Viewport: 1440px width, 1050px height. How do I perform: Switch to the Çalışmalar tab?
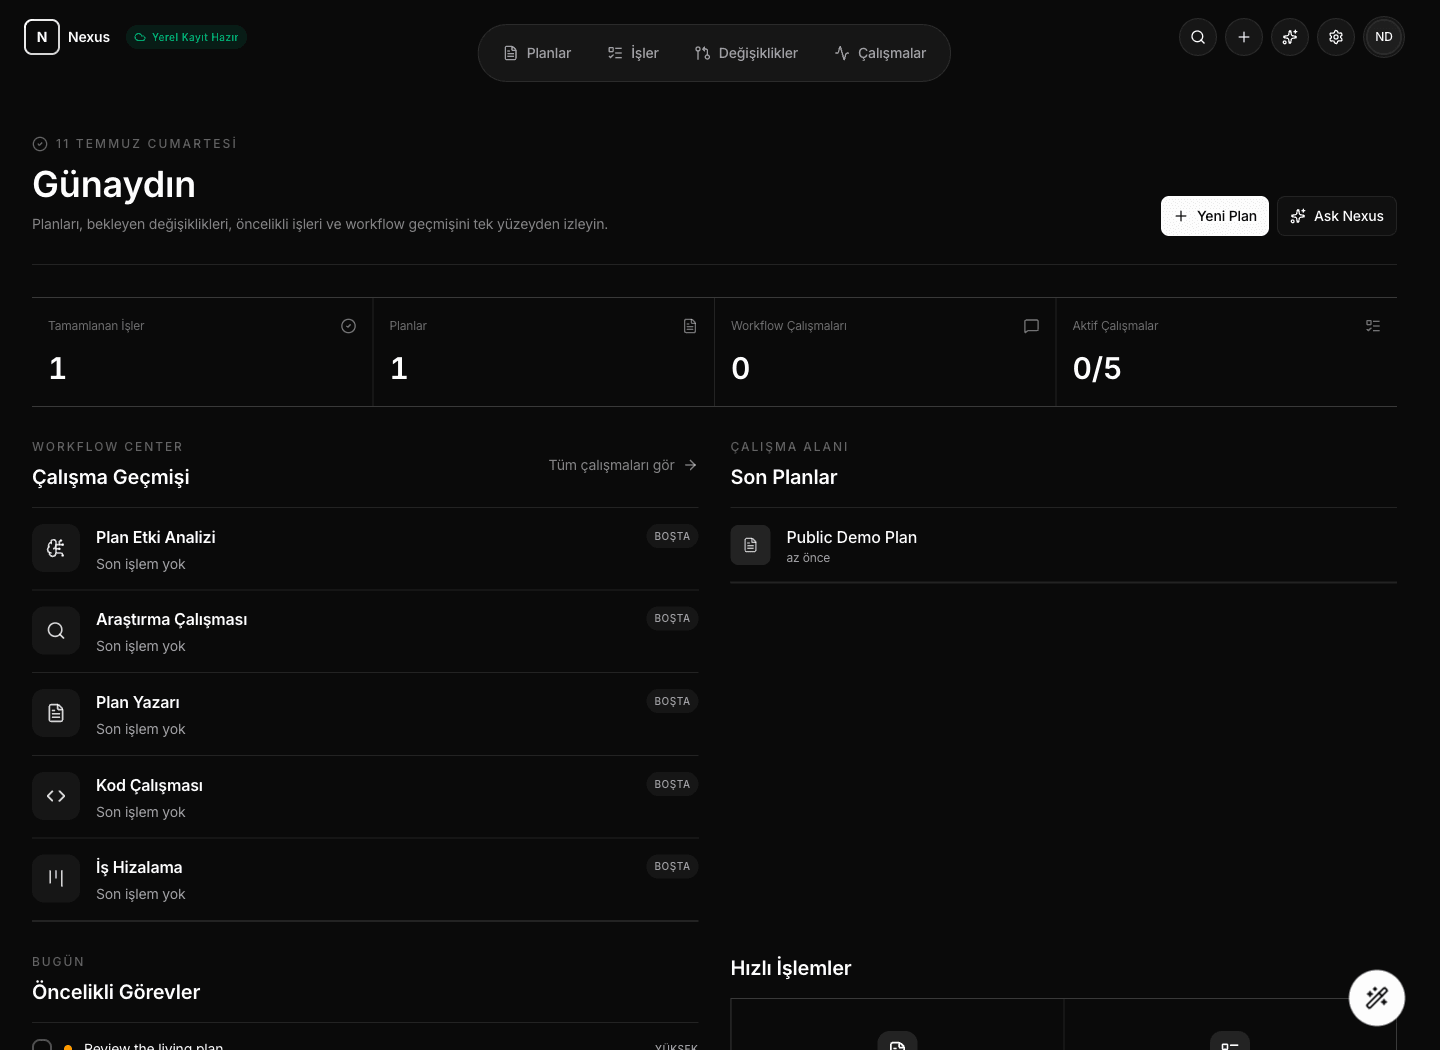point(880,53)
